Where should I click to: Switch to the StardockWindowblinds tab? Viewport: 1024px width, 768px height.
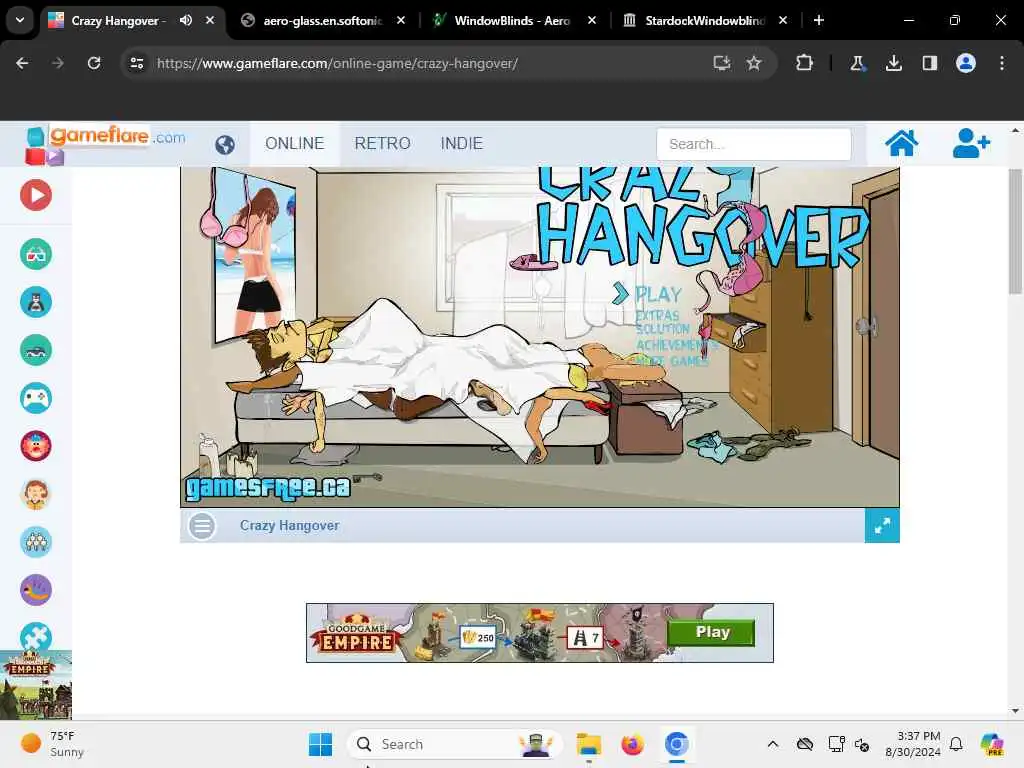coord(704,21)
